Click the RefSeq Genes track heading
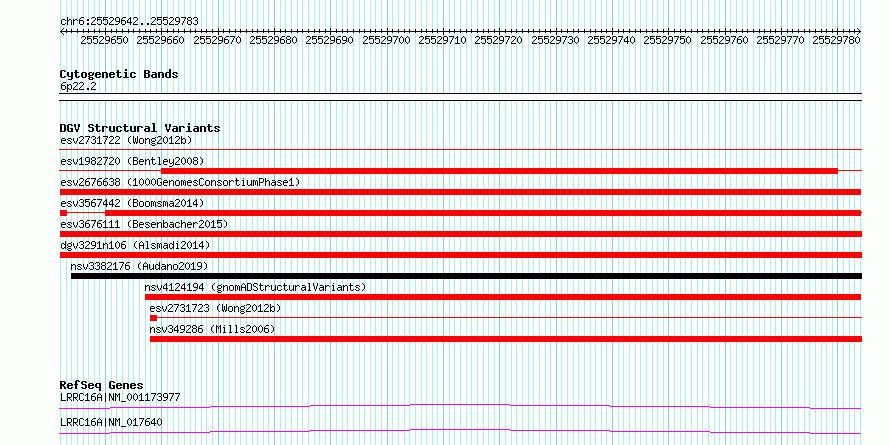 (x=102, y=385)
